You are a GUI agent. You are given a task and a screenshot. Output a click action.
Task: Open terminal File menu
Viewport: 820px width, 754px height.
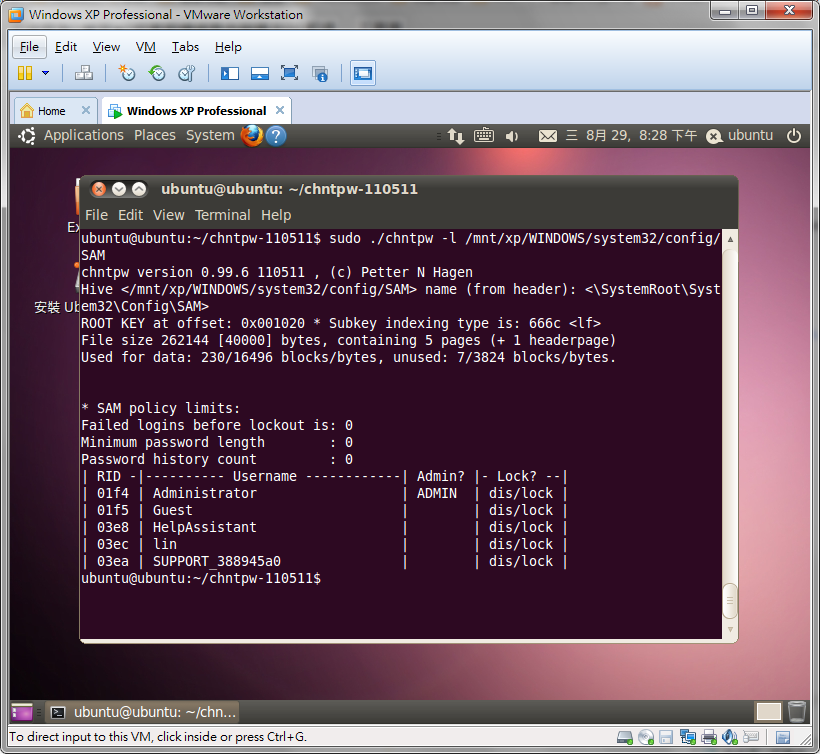click(96, 215)
